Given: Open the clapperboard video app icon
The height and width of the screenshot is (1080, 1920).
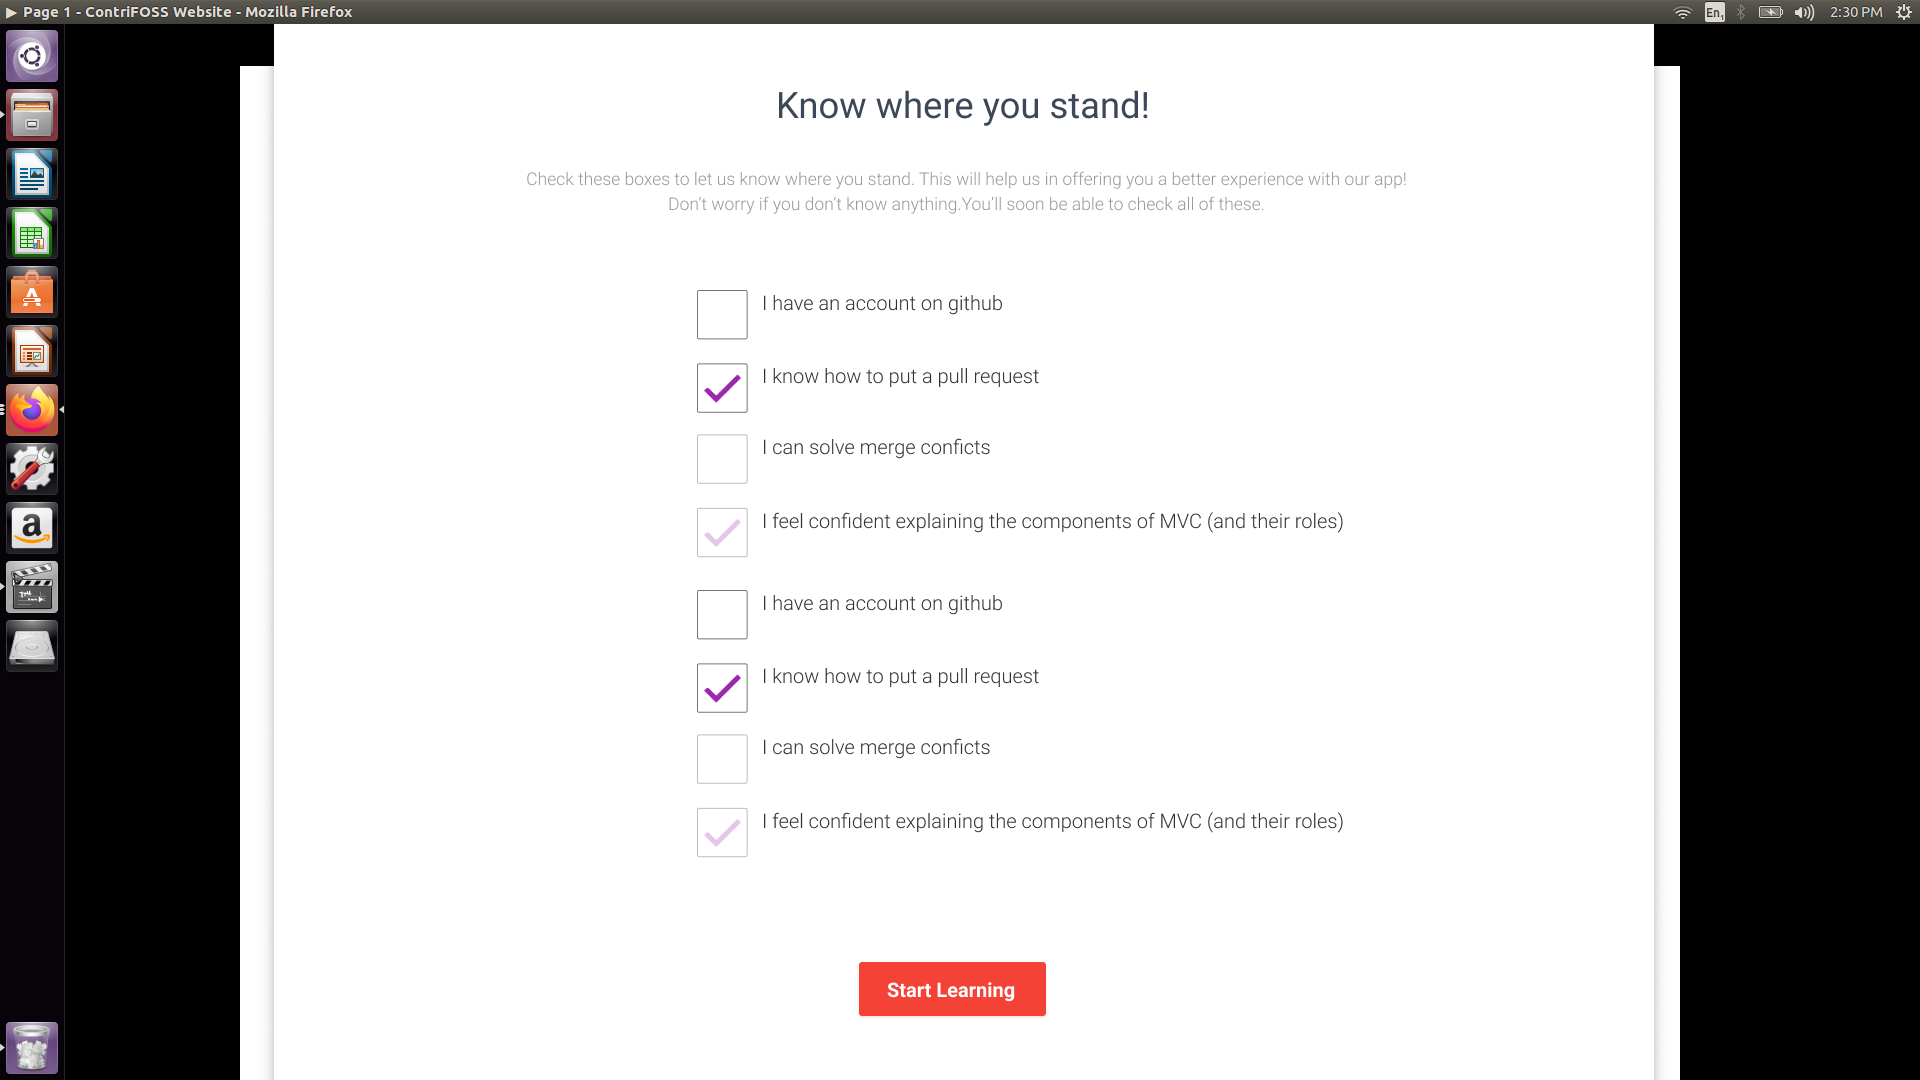Looking at the screenshot, I should [32, 587].
